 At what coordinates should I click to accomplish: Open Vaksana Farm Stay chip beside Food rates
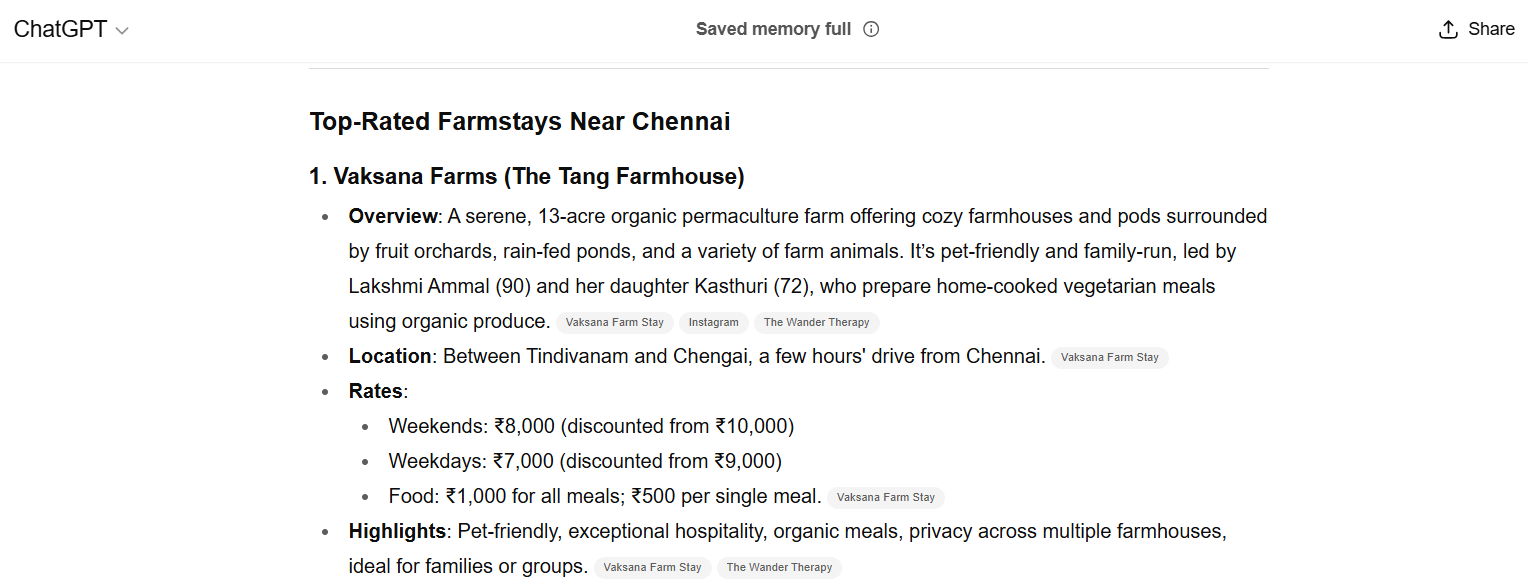point(885,497)
